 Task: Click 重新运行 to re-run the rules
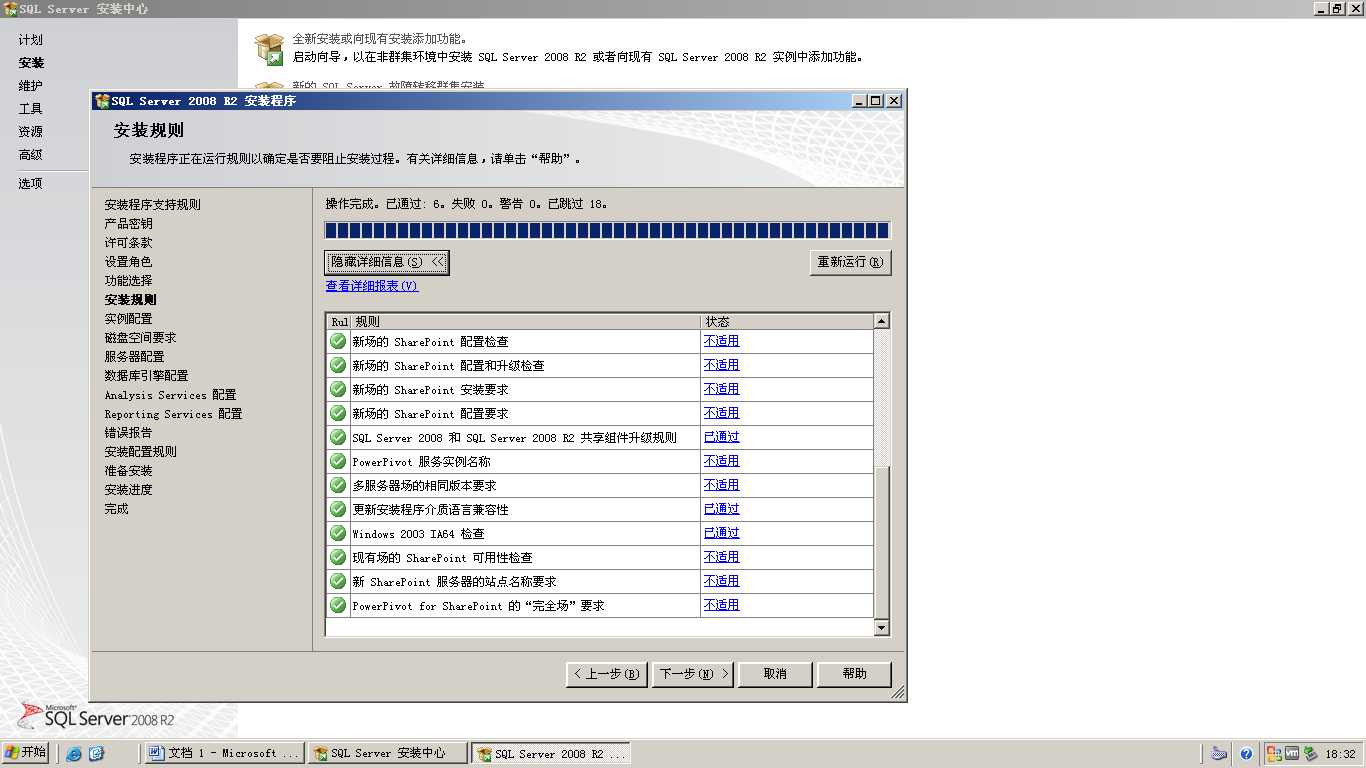[850, 262]
